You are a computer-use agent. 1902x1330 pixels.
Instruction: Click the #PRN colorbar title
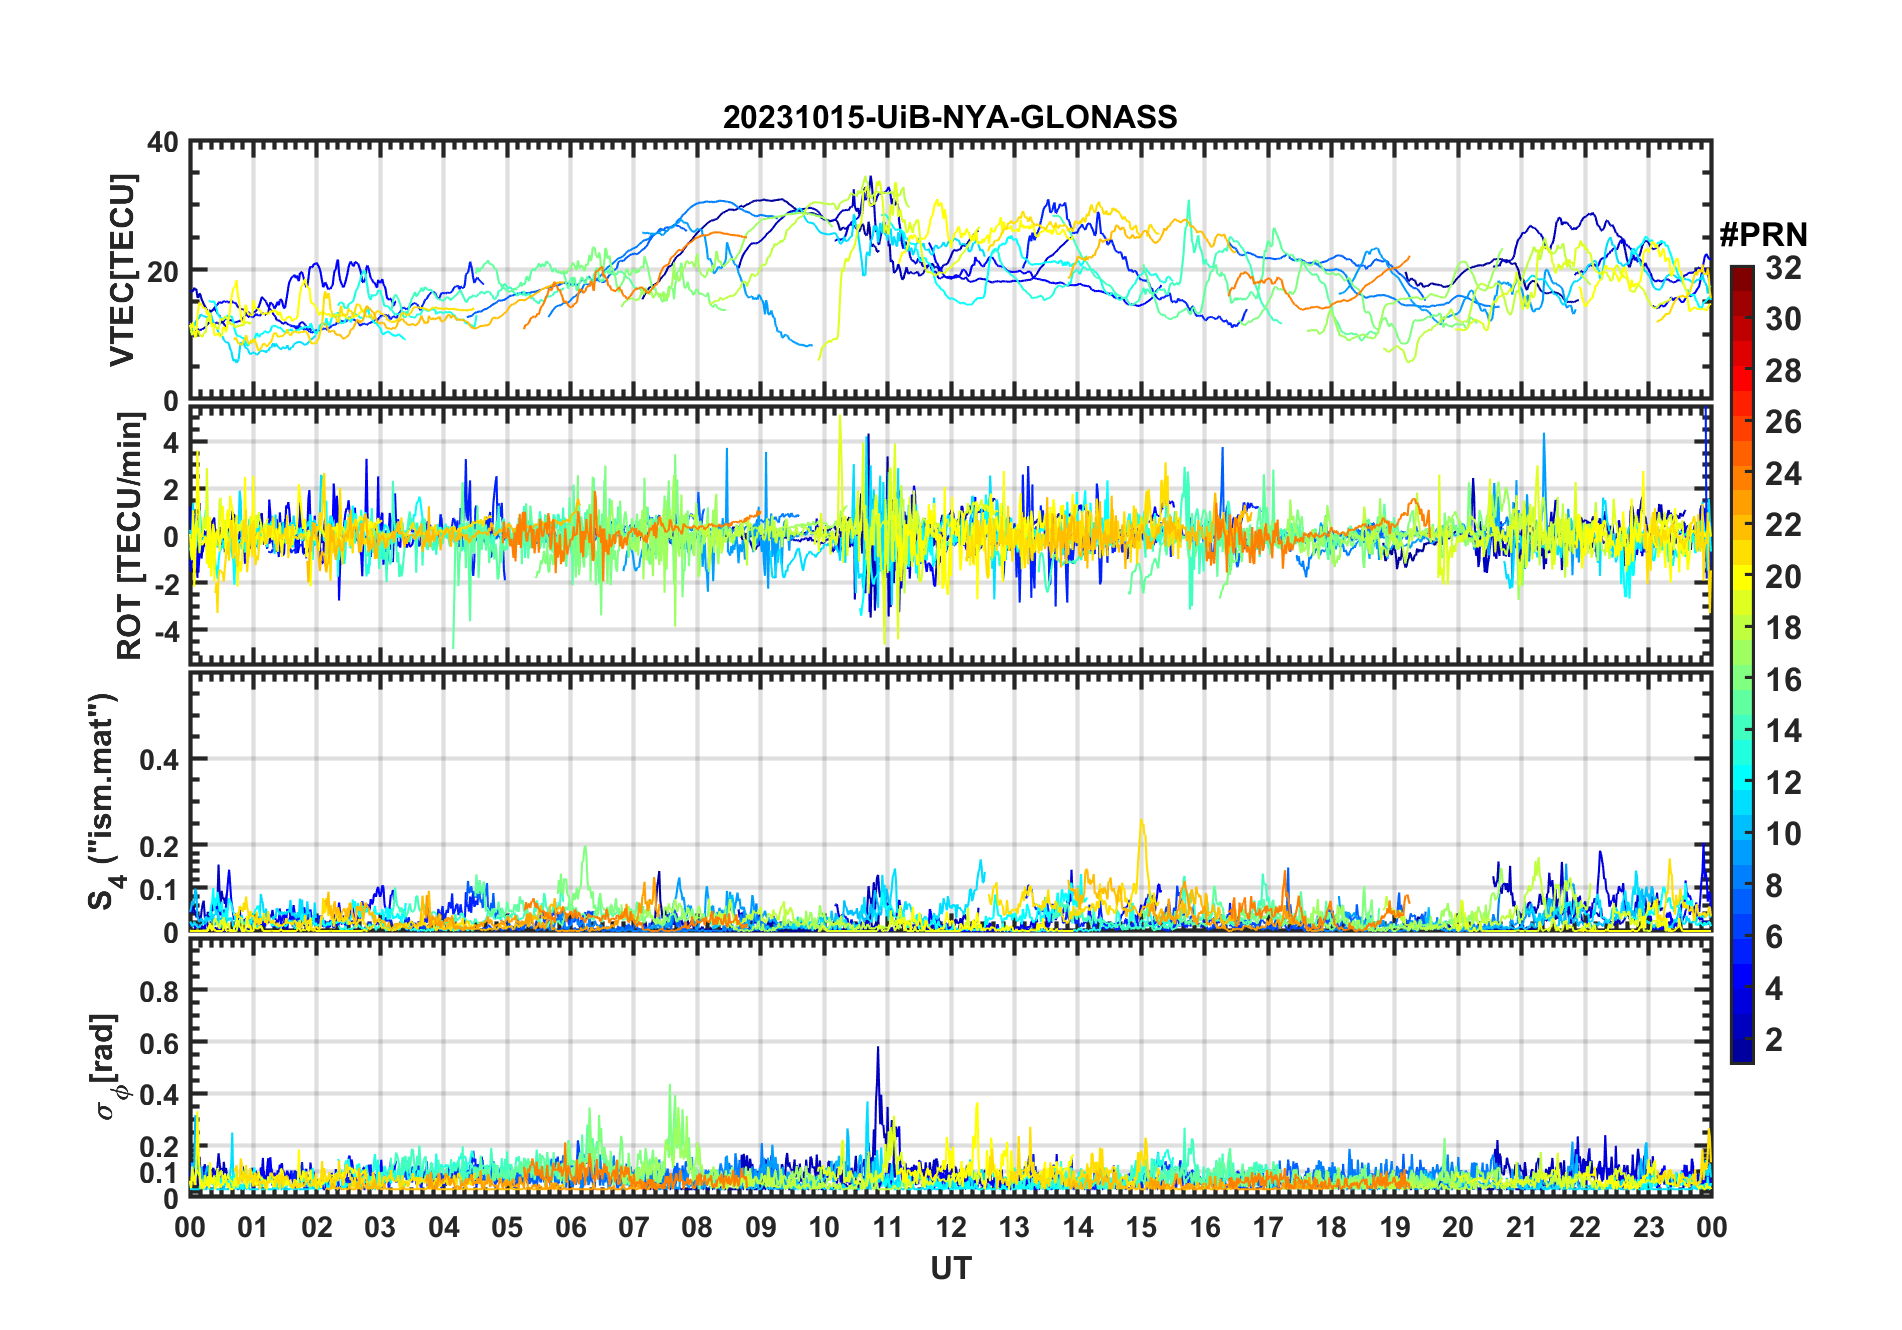1763,234
